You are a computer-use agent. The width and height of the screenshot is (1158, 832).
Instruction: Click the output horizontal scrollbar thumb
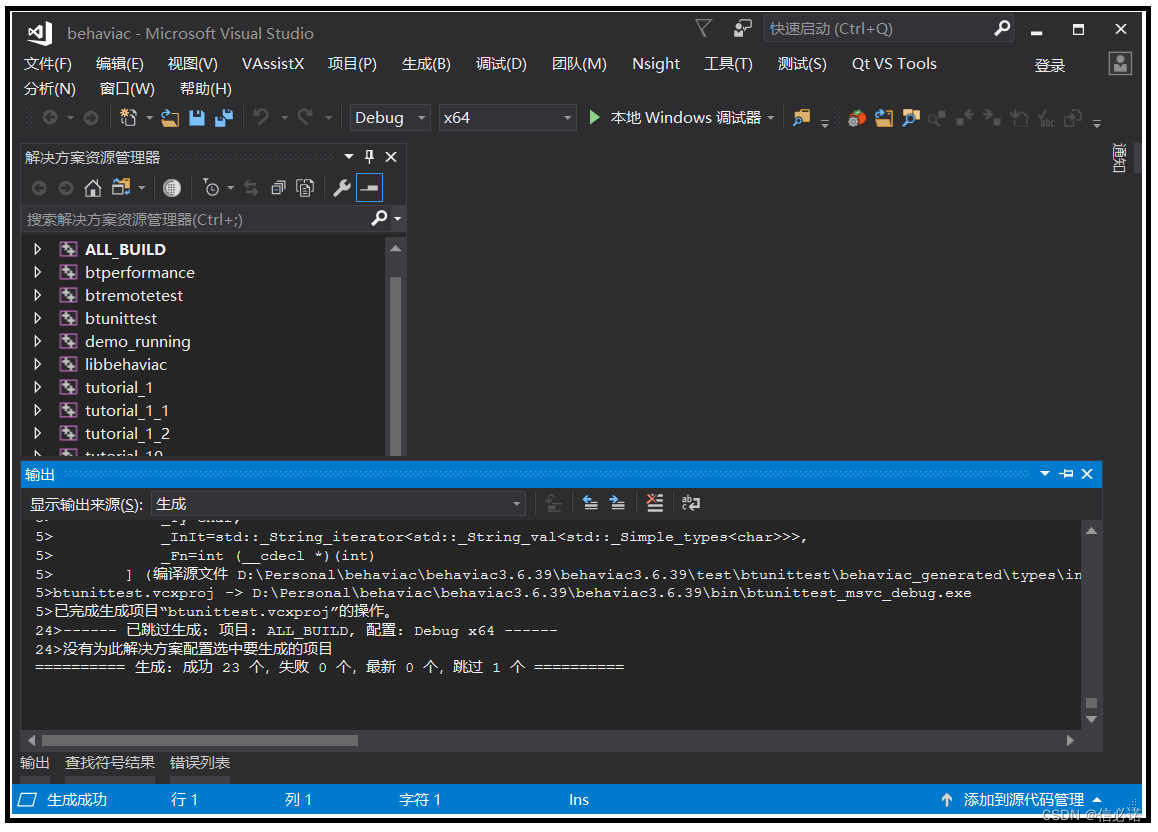point(200,740)
